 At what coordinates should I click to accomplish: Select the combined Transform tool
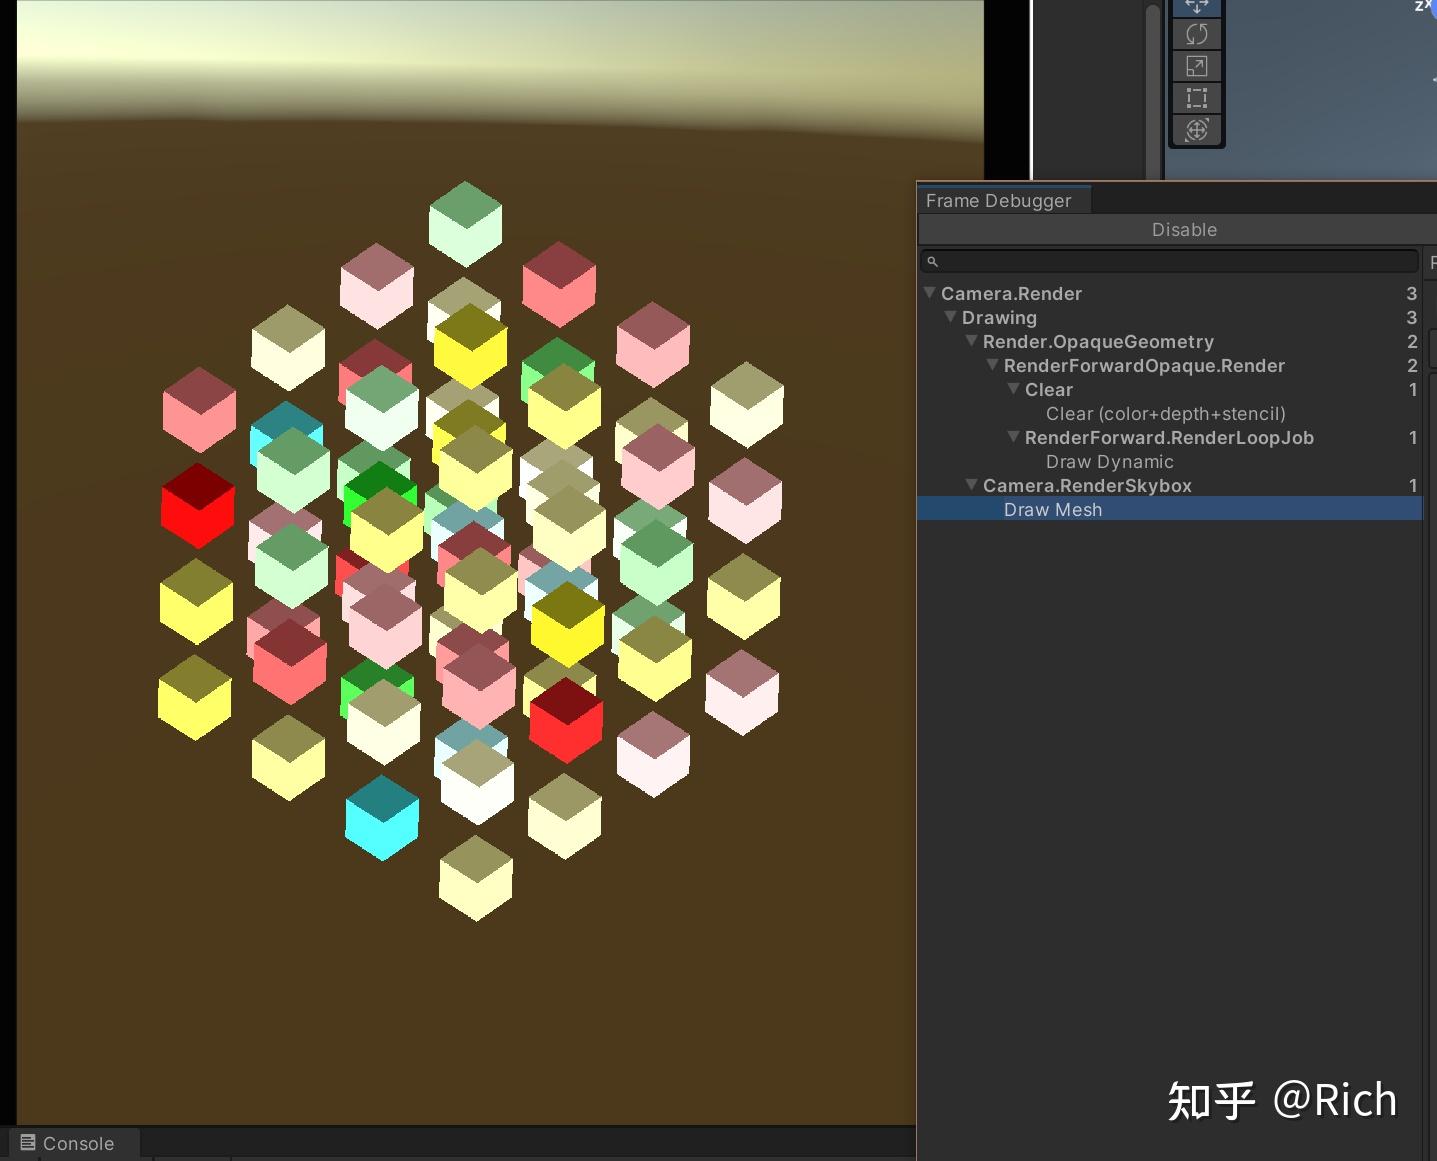1197,129
